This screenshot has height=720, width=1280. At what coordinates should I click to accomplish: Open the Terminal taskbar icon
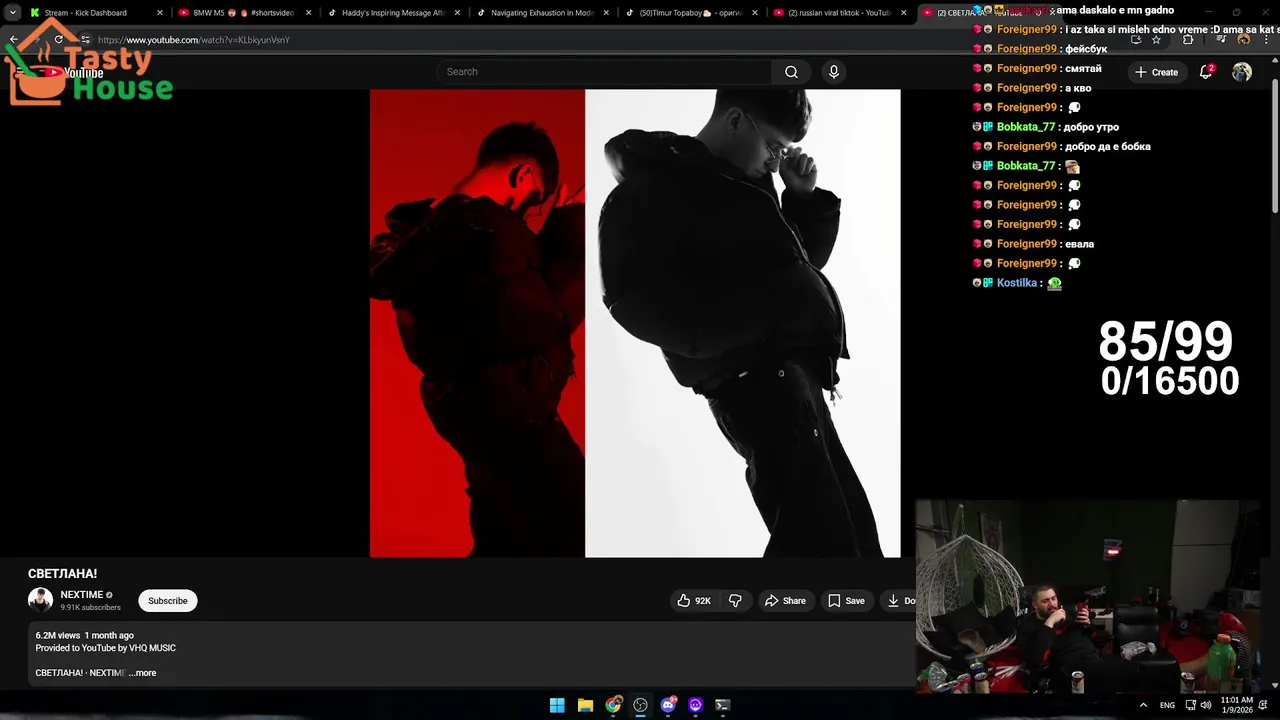(722, 705)
